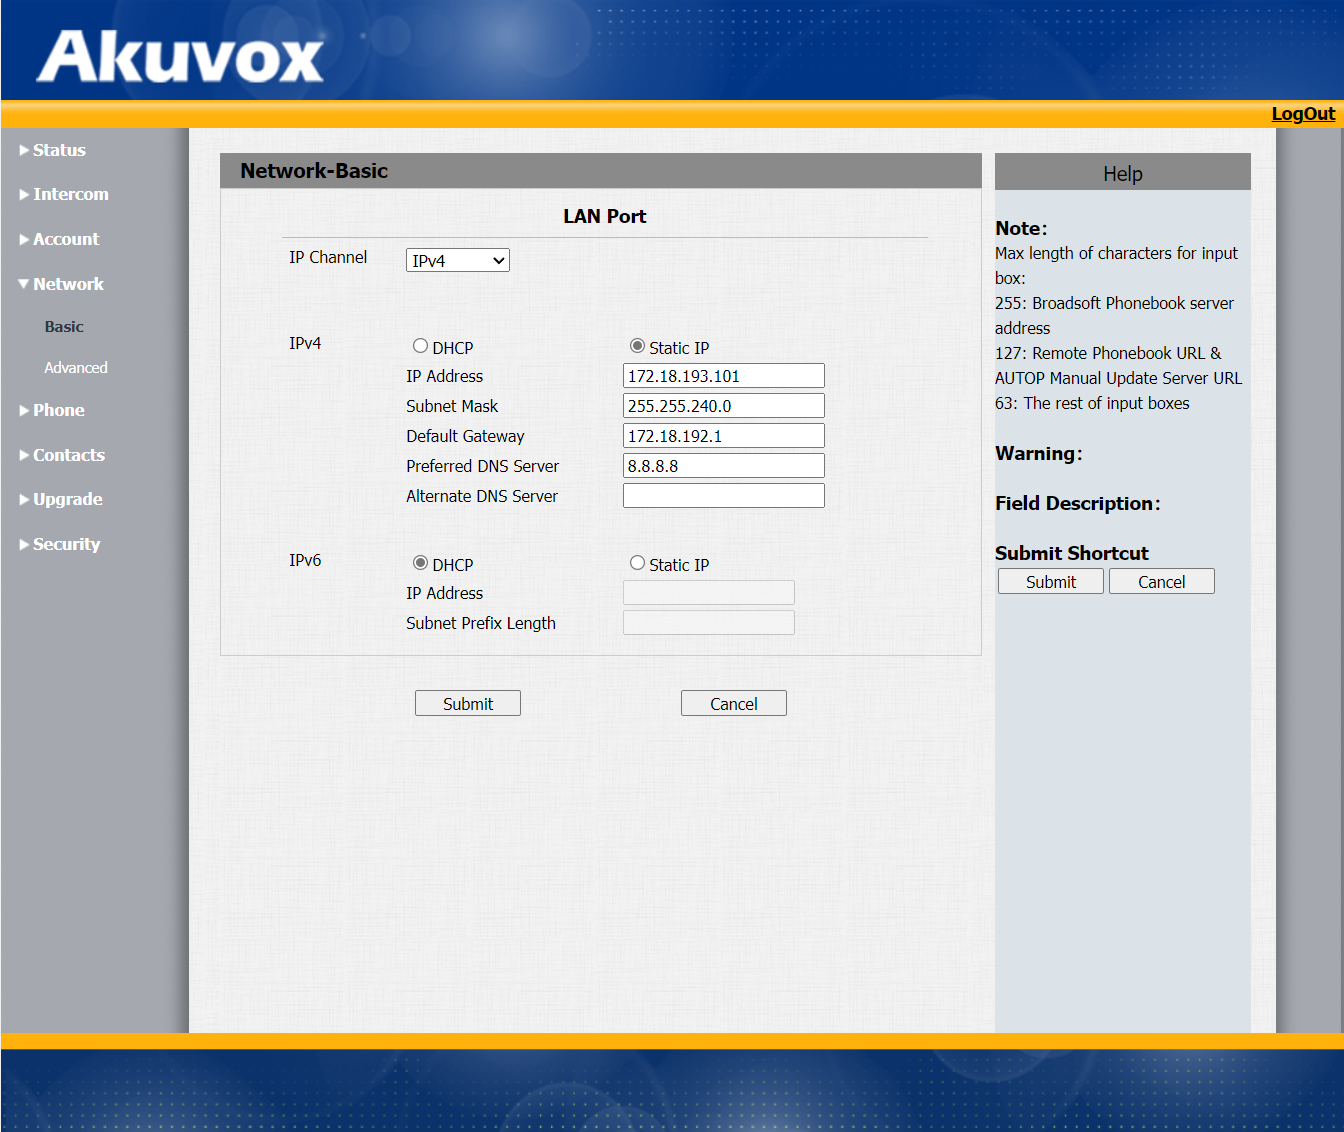
Task: Click the Akuvox logo
Action: tap(180, 55)
